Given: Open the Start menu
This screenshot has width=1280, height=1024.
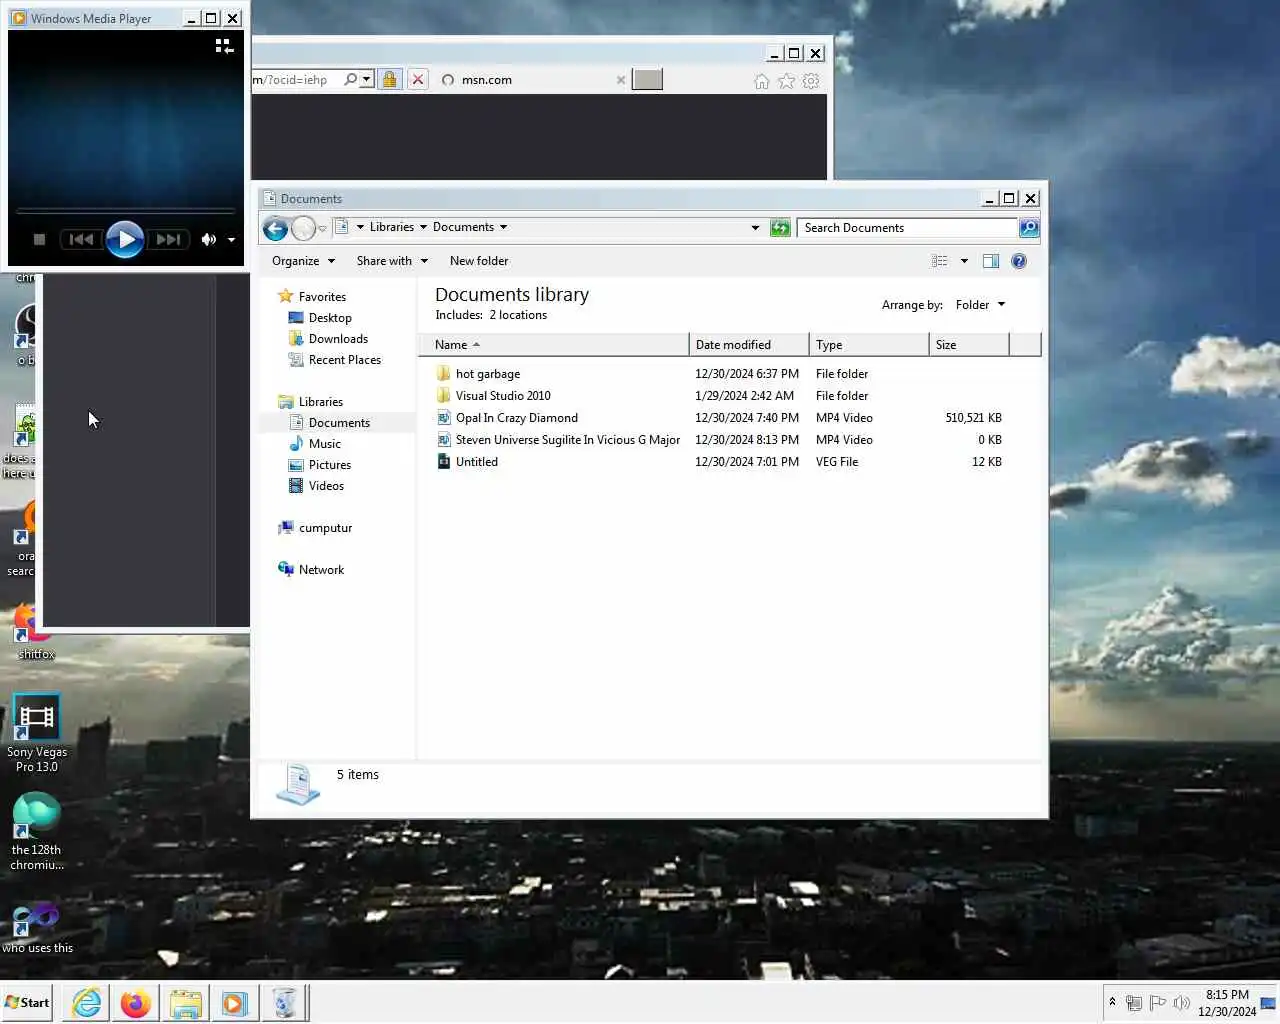Looking at the screenshot, I should [27, 1002].
